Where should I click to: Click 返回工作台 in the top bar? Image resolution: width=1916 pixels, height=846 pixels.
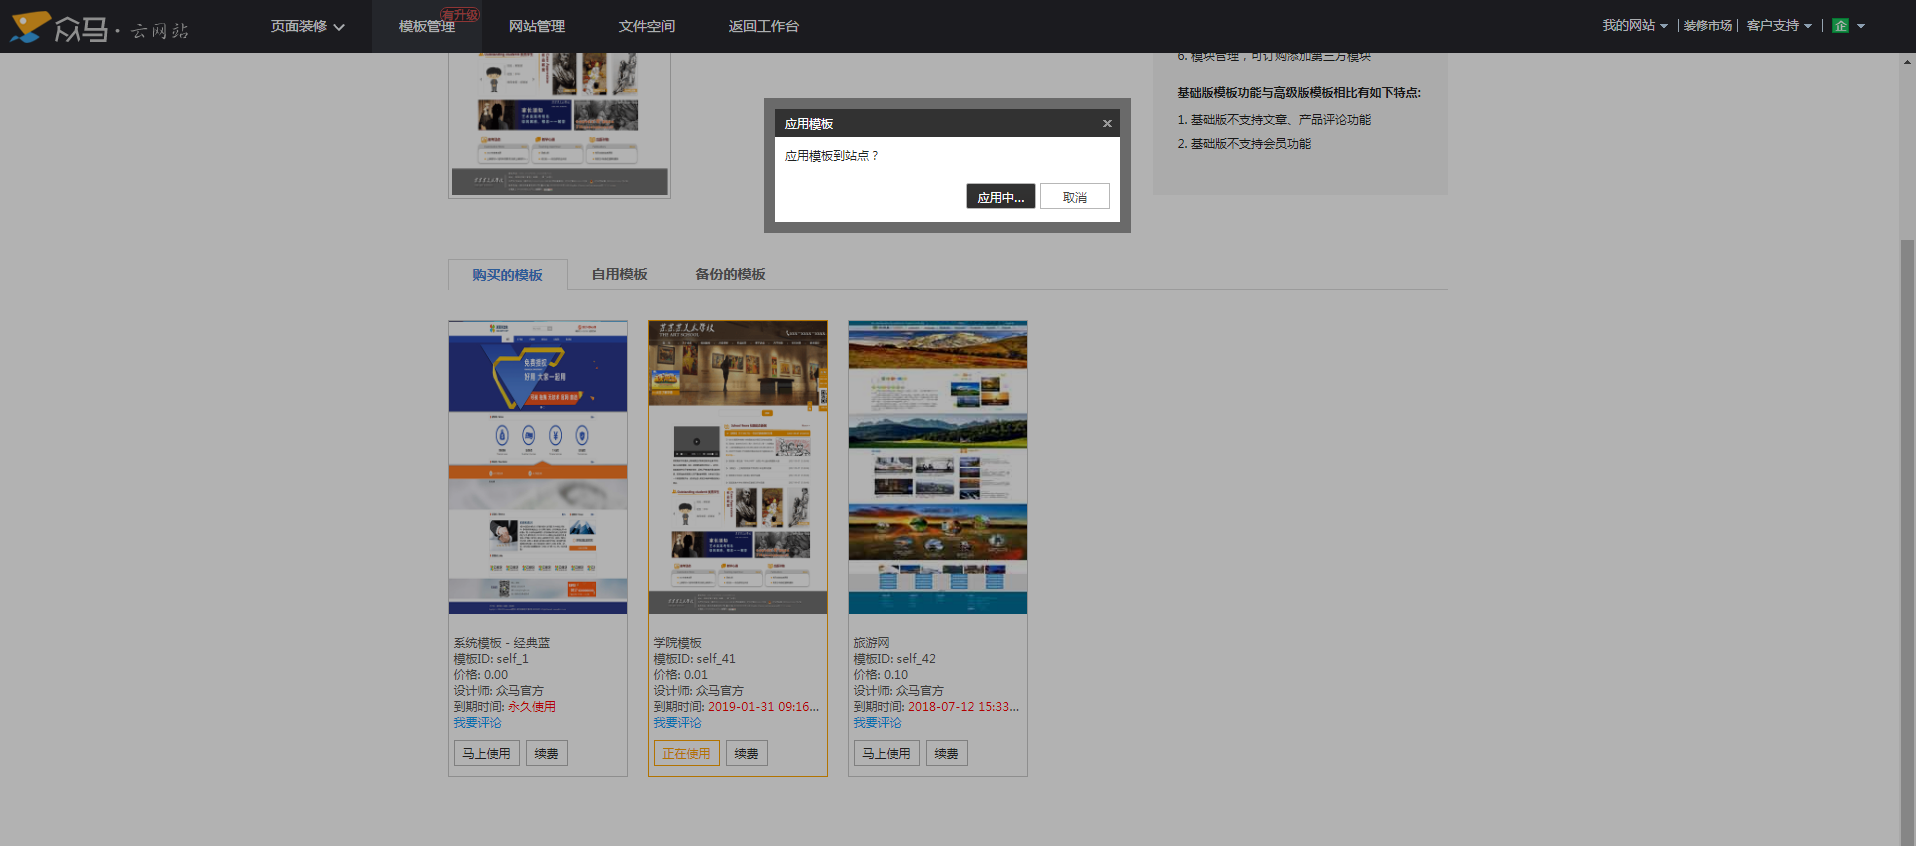pyautogui.click(x=764, y=26)
